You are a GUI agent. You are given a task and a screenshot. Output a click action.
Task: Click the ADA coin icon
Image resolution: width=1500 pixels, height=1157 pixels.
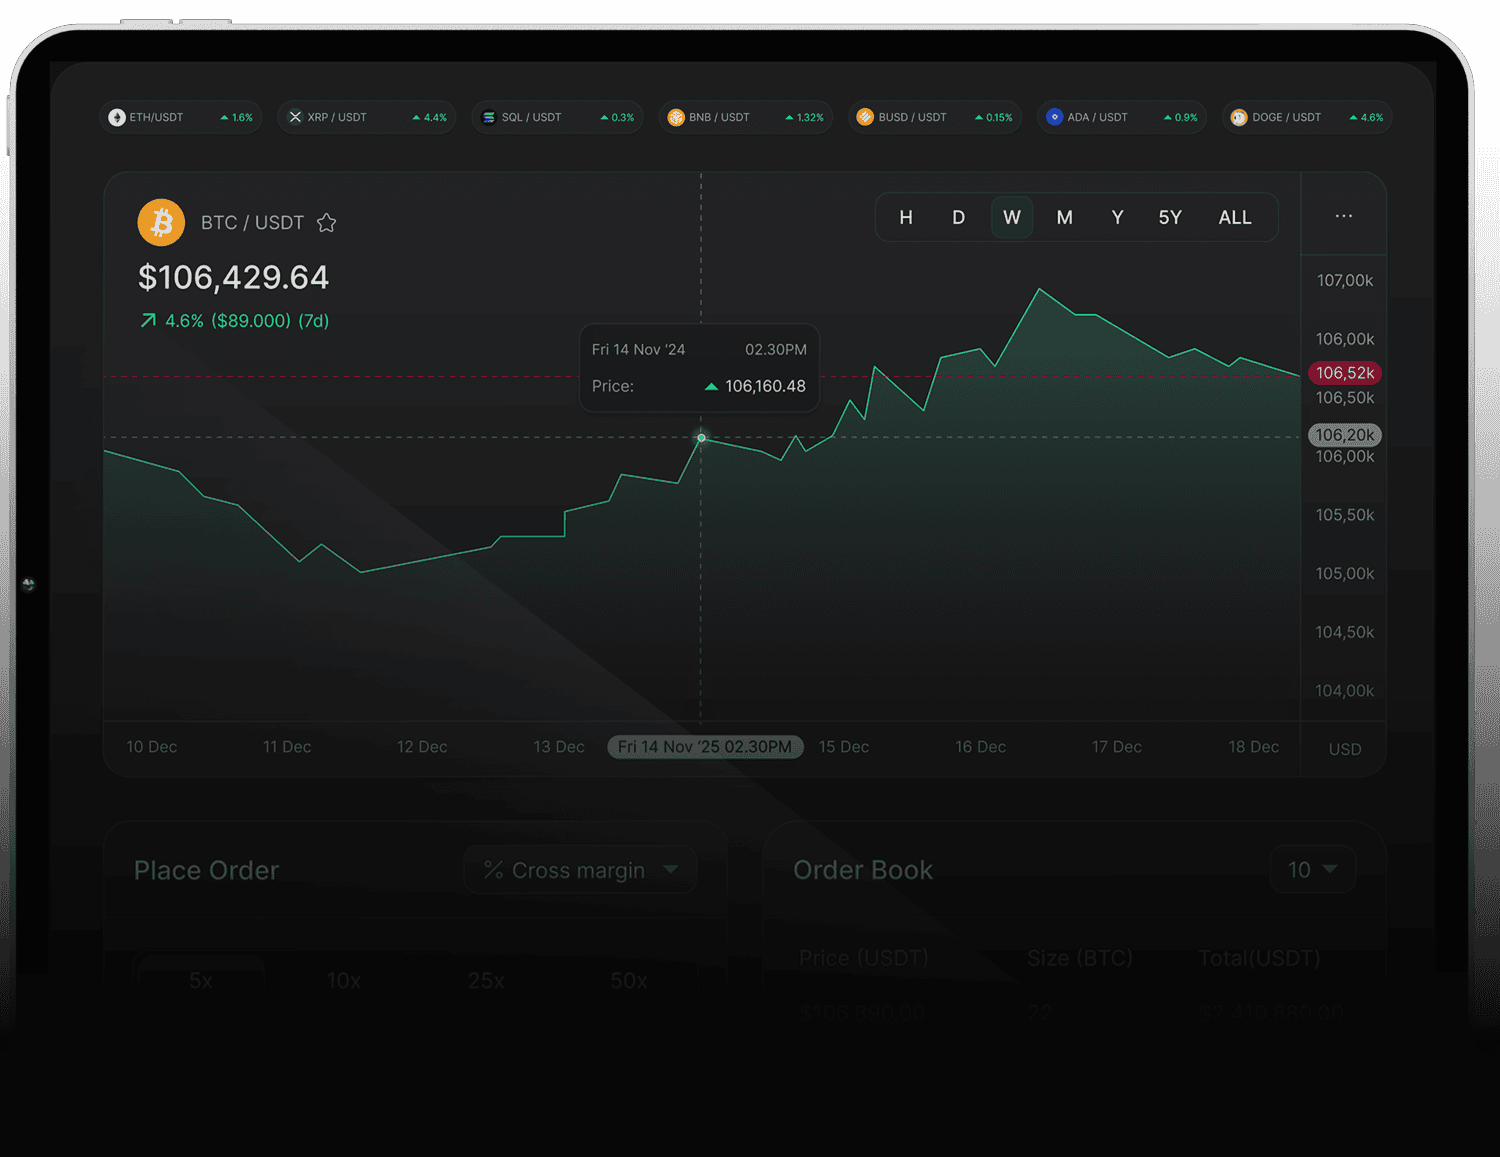(x=1054, y=117)
